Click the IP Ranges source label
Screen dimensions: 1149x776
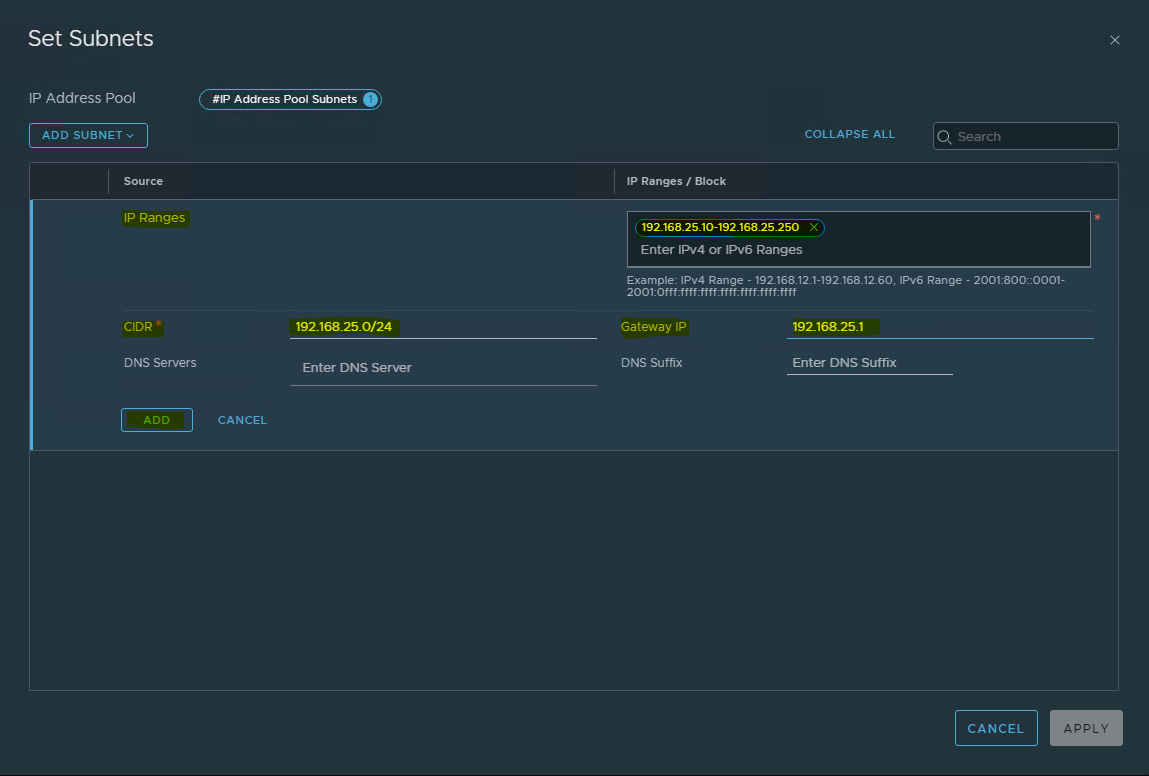(x=155, y=218)
